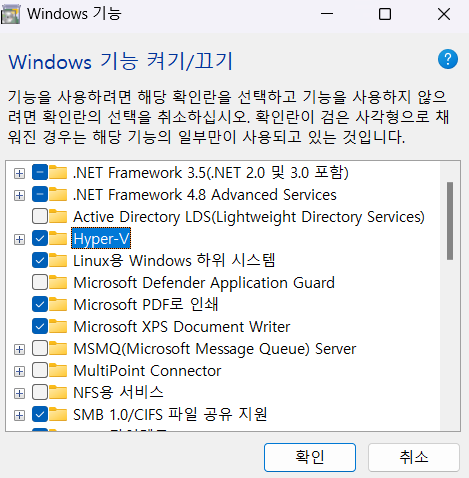Click folder icon beside Active Directory LDS

tap(58, 216)
